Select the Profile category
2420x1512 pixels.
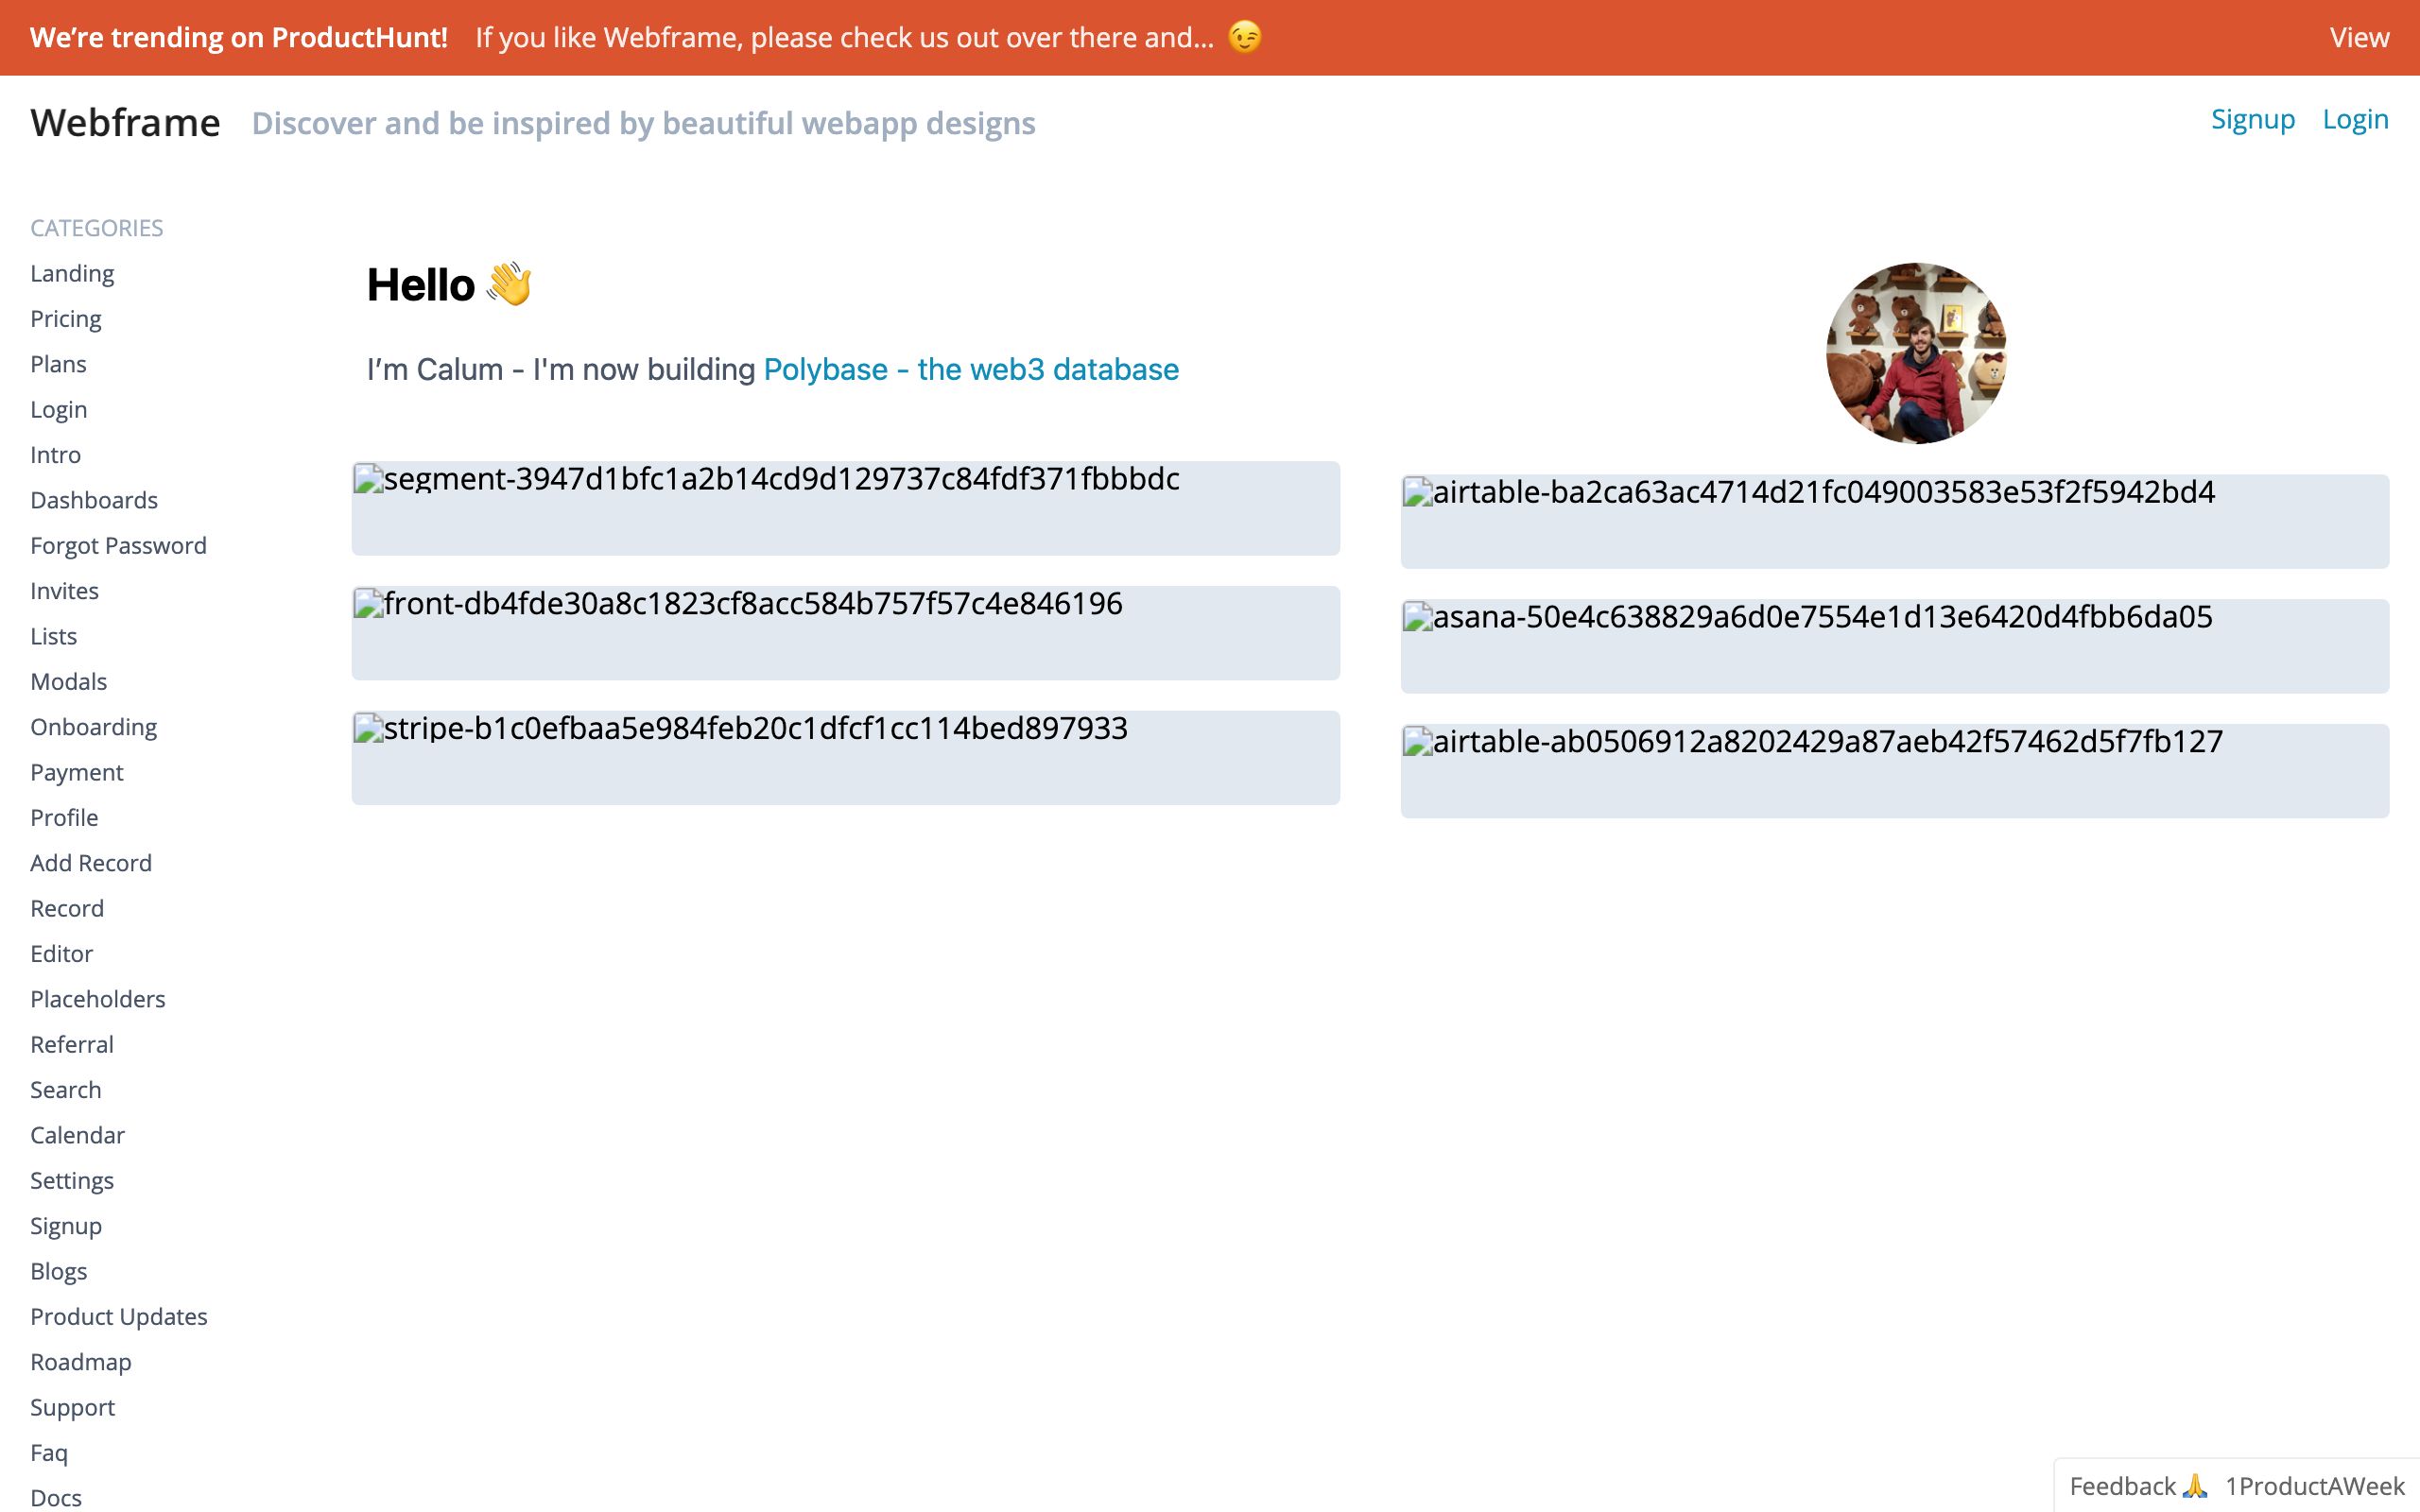point(64,817)
